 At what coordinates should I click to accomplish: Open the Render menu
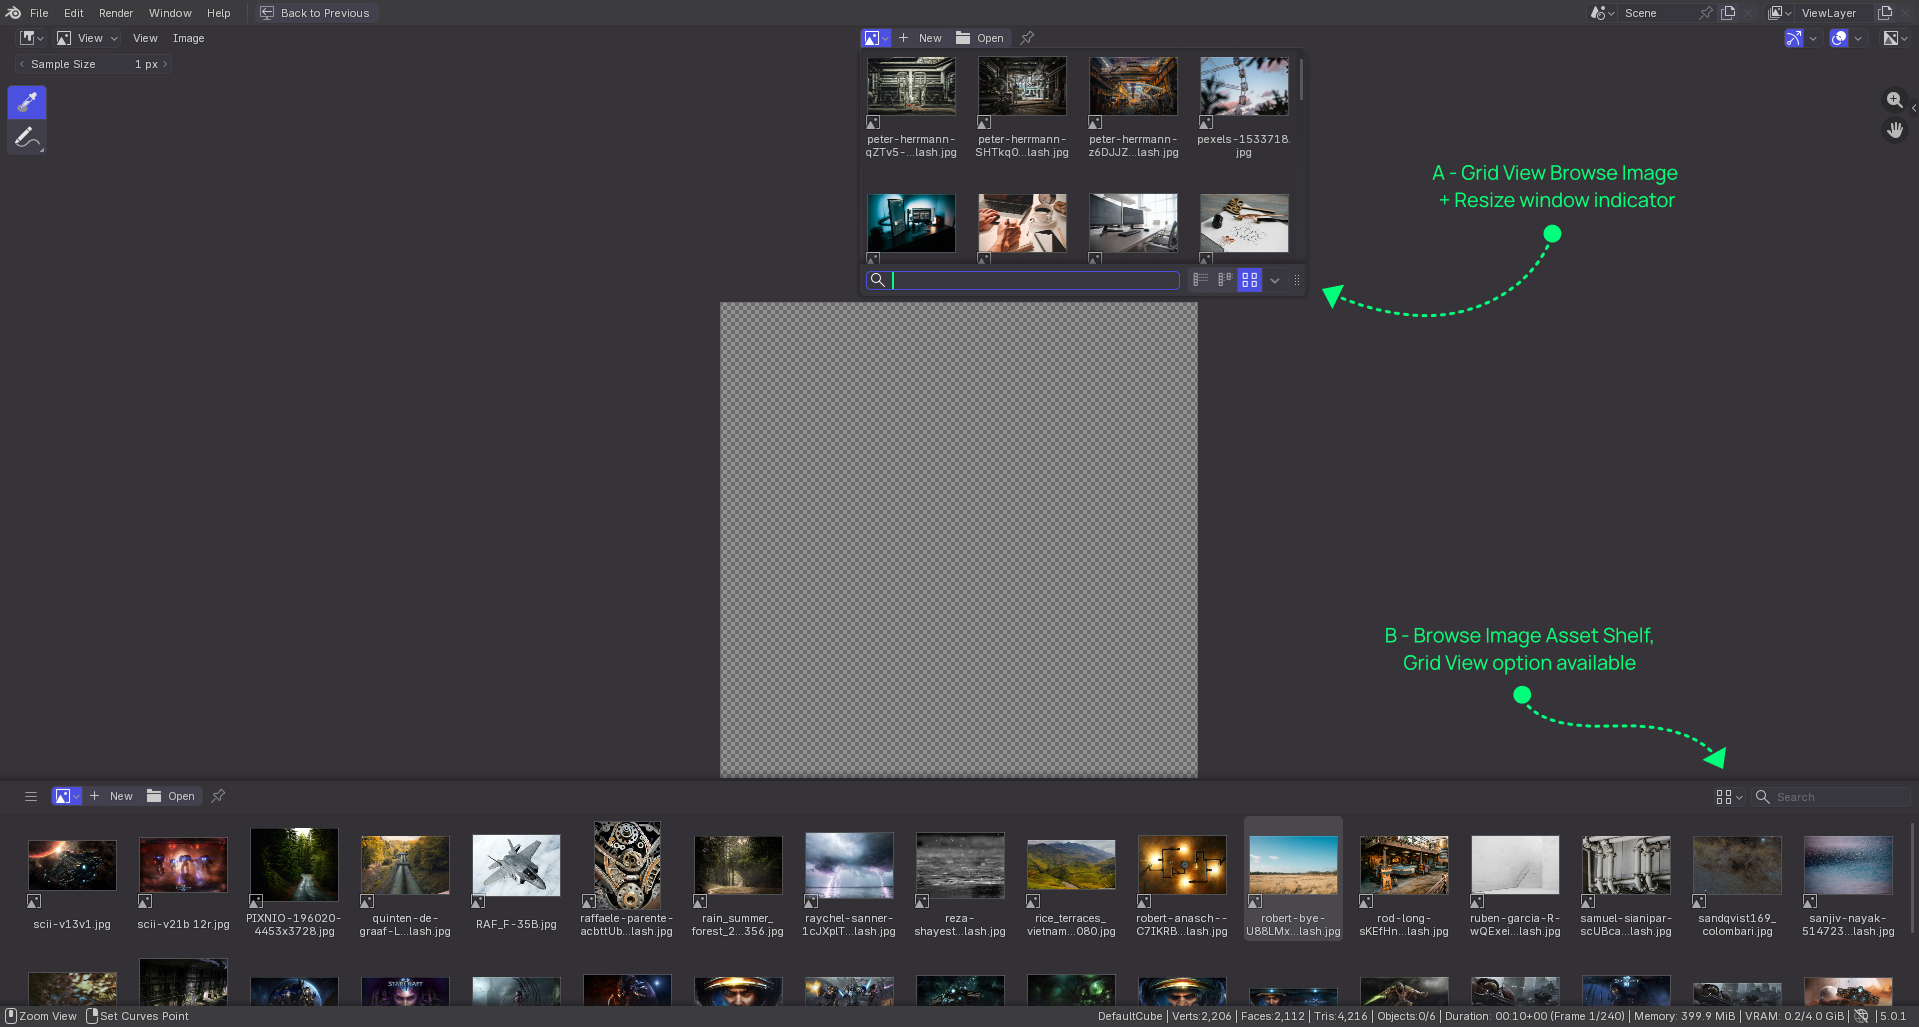click(116, 13)
